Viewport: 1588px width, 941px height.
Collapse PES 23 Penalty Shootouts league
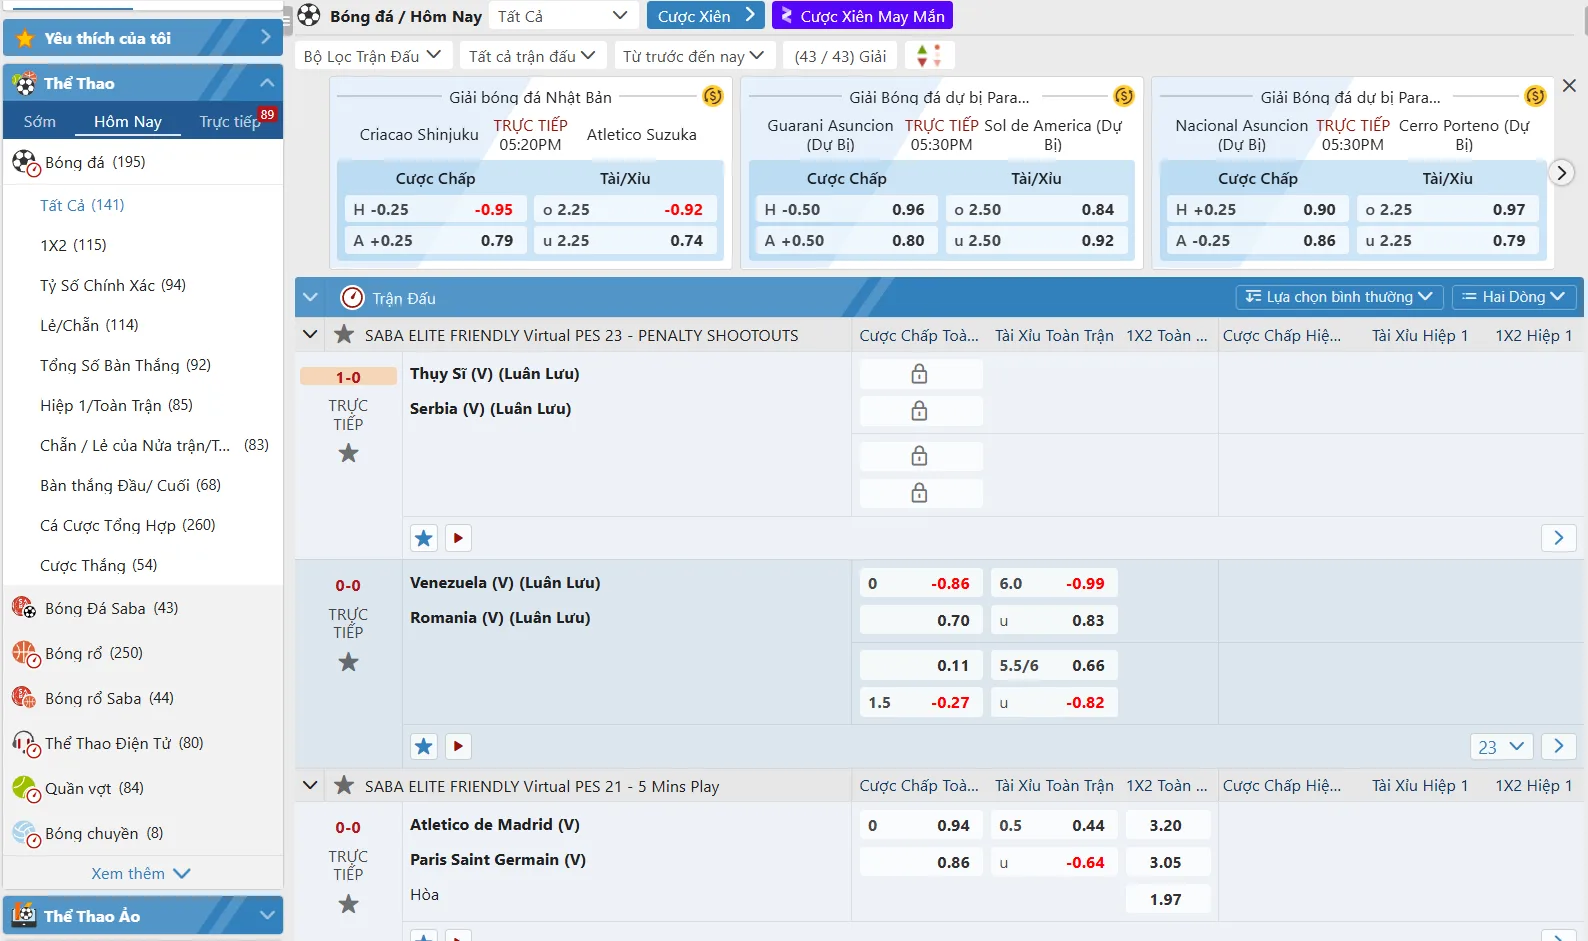[310, 335]
